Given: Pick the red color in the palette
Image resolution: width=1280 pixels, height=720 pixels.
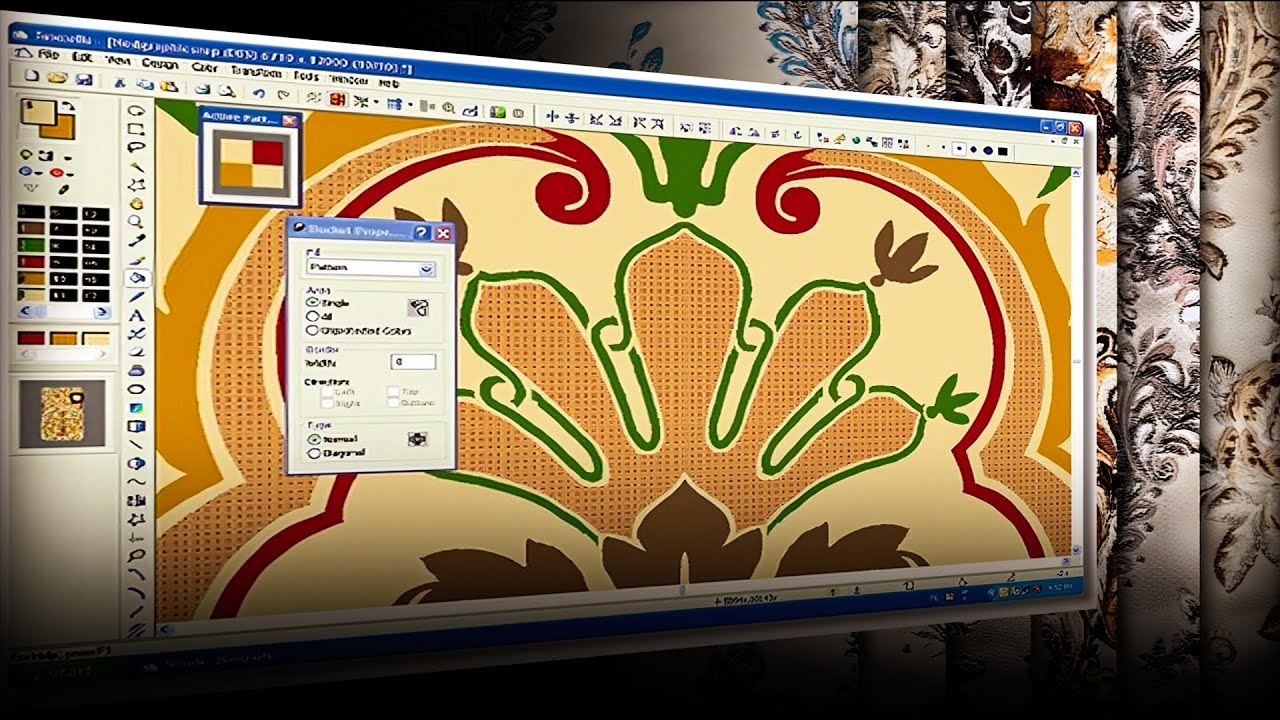Looking at the screenshot, I should 31,260.
